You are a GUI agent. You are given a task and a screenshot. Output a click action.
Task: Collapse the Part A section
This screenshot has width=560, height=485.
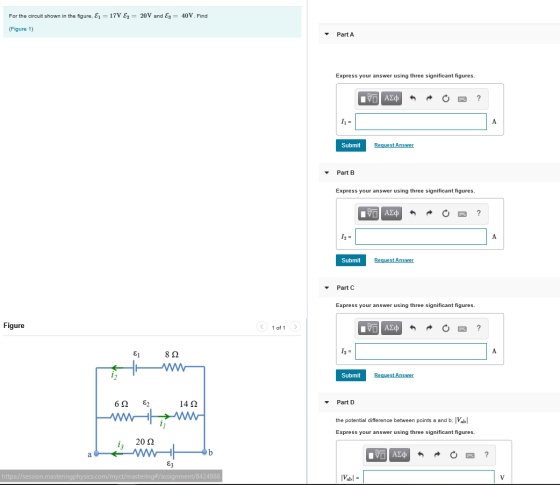[326, 34]
